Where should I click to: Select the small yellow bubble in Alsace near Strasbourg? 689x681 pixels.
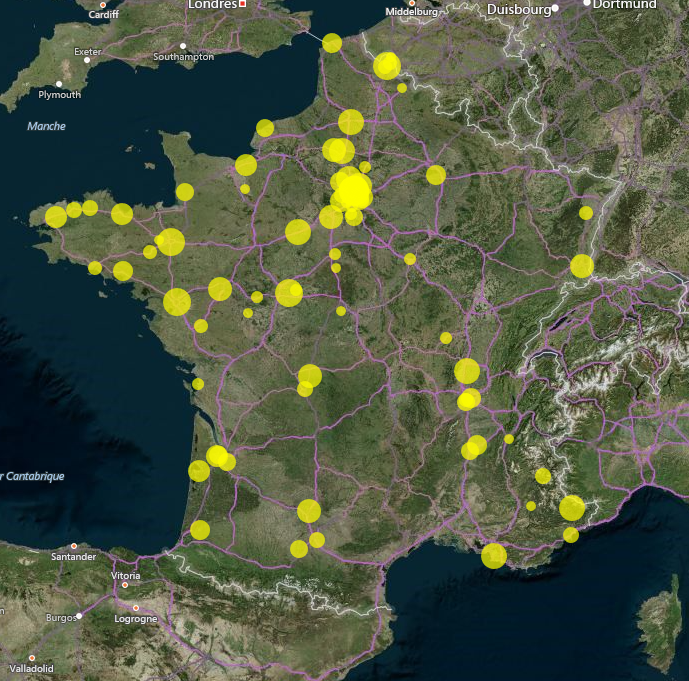pyautogui.click(x=586, y=213)
